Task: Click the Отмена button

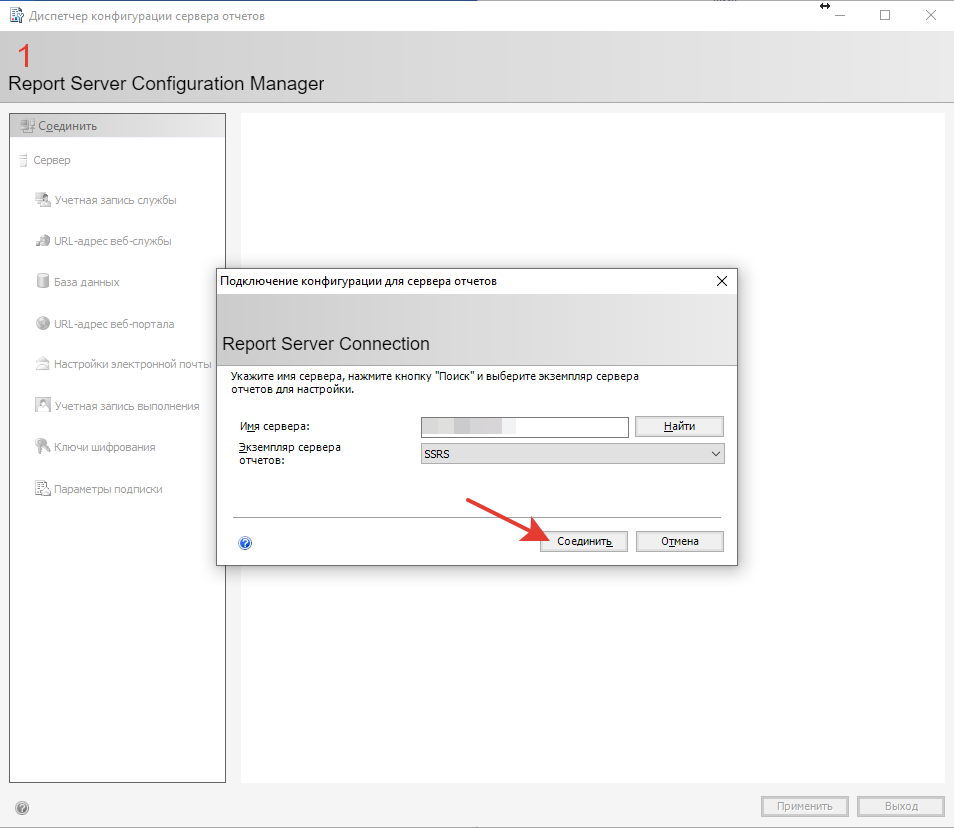Action: click(x=680, y=541)
